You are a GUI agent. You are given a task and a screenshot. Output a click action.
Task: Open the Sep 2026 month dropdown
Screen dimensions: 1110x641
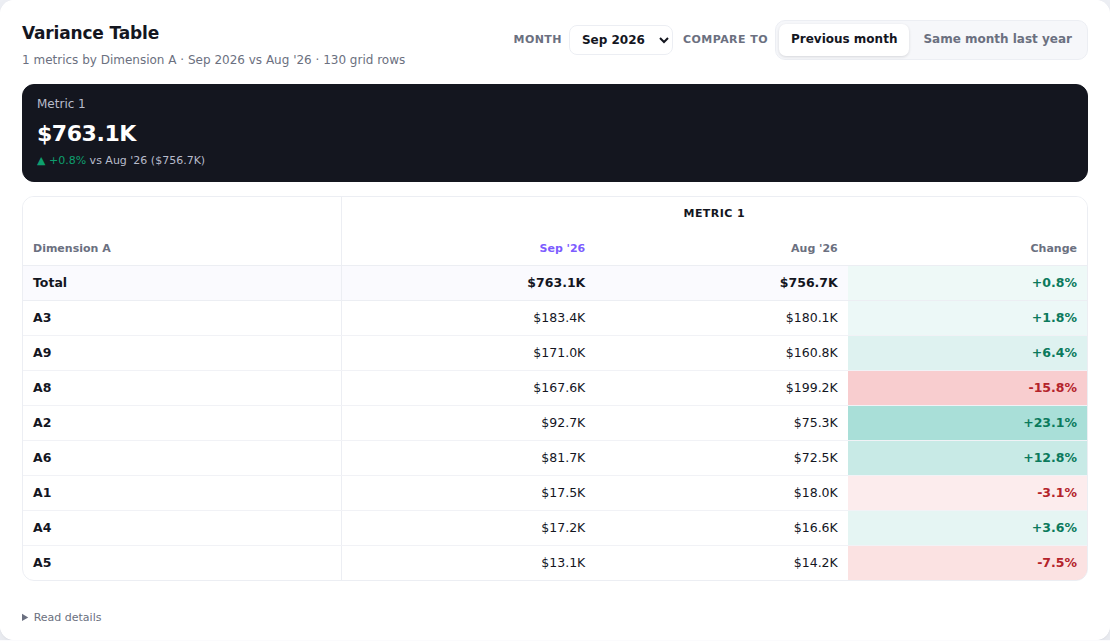pos(620,40)
